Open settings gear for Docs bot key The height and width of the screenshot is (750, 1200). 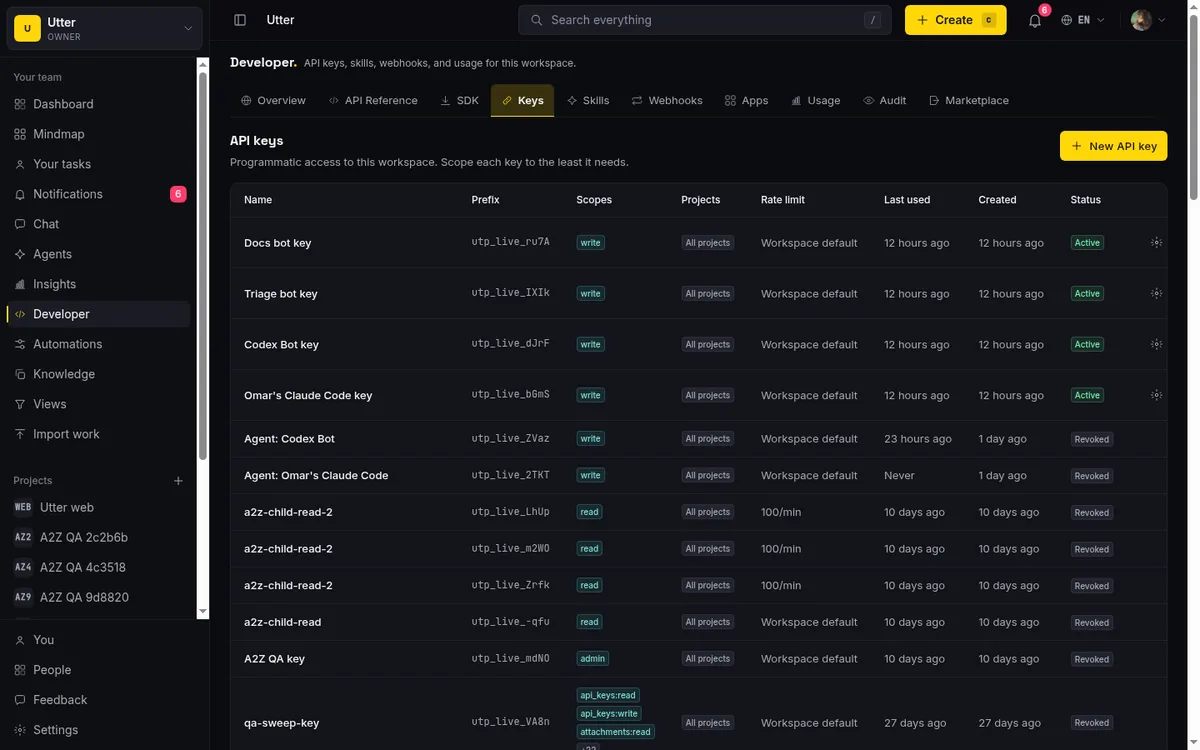1156,243
